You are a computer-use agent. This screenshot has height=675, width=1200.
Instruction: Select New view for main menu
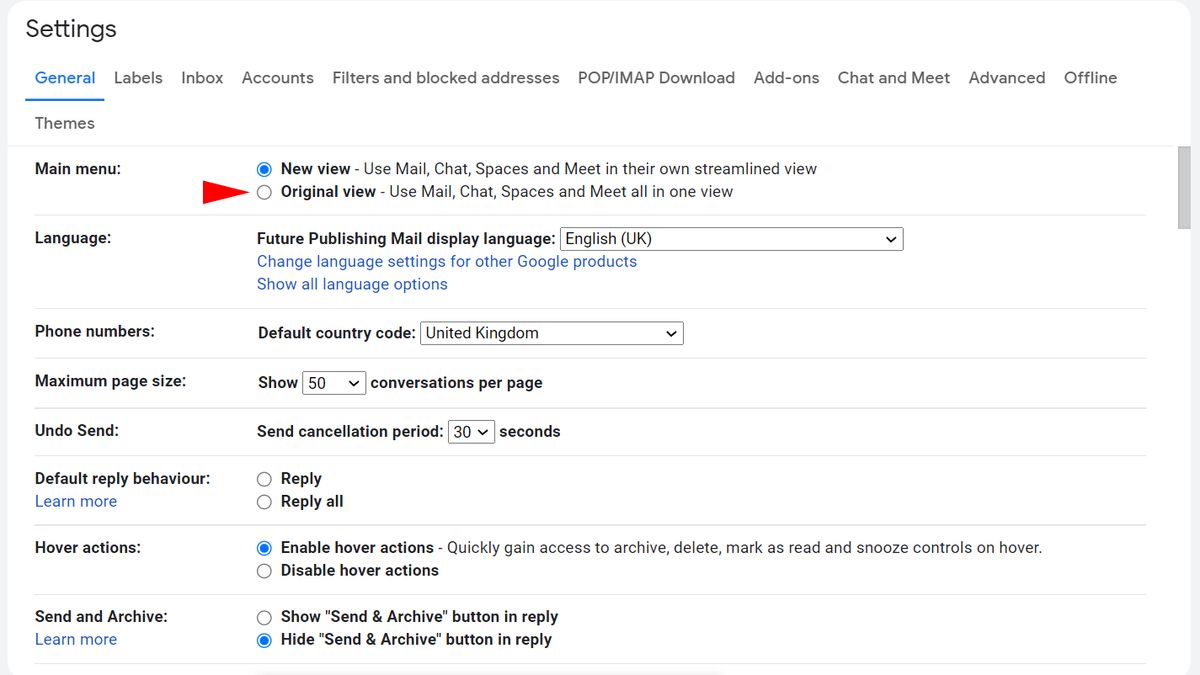[264, 168]
